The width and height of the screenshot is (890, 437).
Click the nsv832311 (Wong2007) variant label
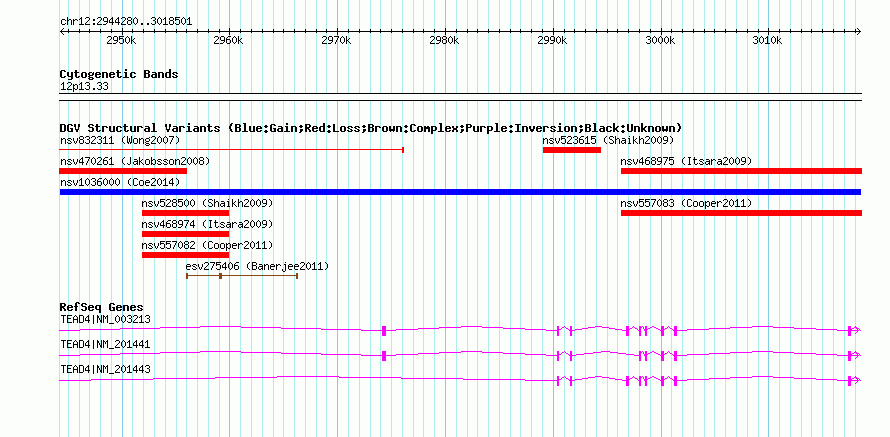(120, 140)
